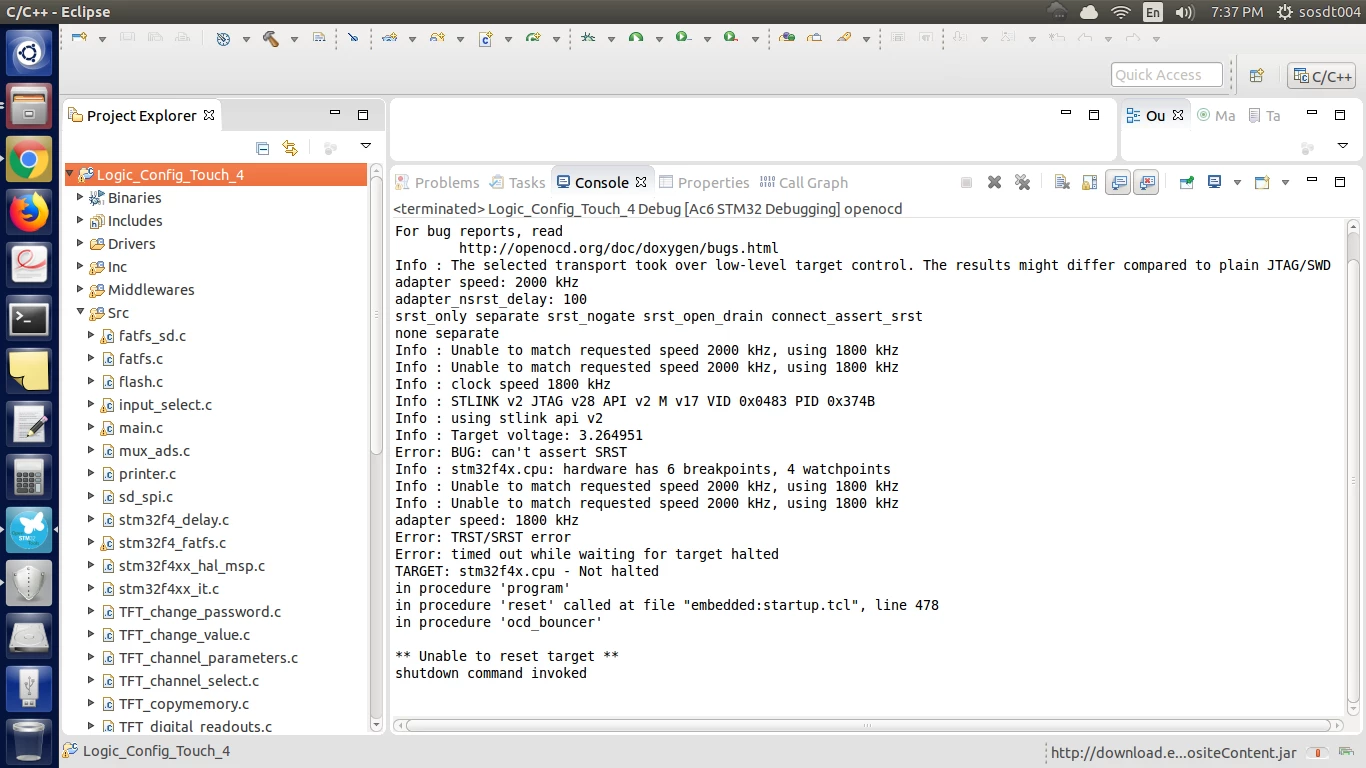
Task: Click the Open Perspective icon
Action: tap(1257, 75)
